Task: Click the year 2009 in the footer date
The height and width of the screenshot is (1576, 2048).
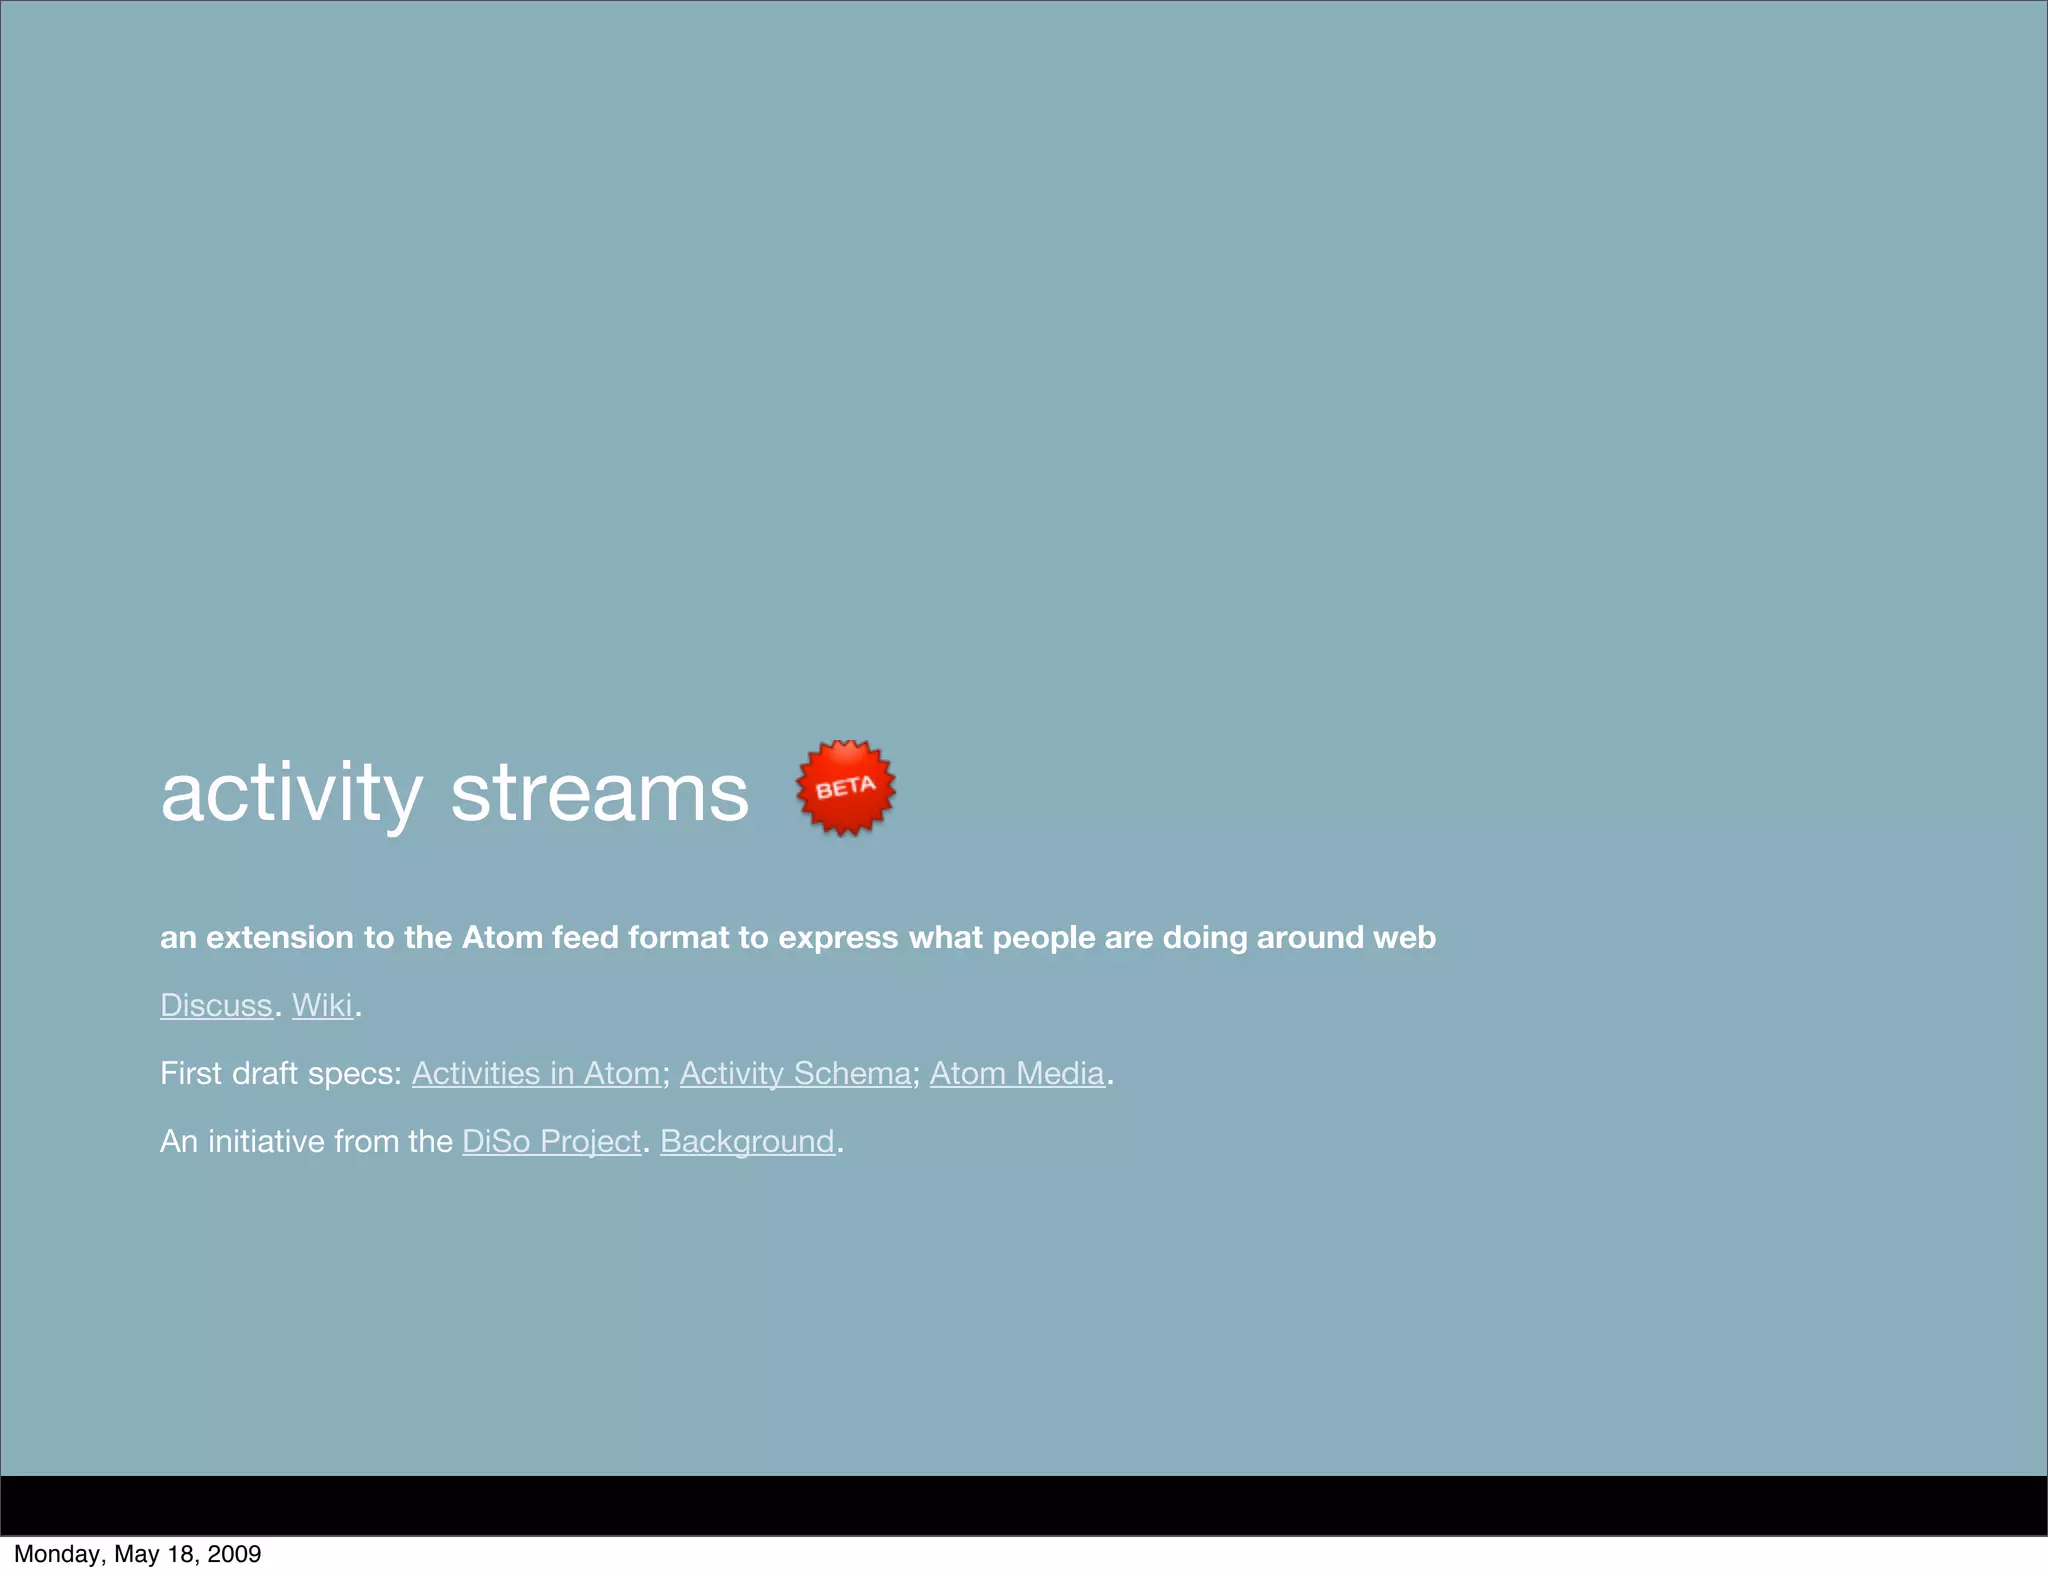Action: (234, 1554)
